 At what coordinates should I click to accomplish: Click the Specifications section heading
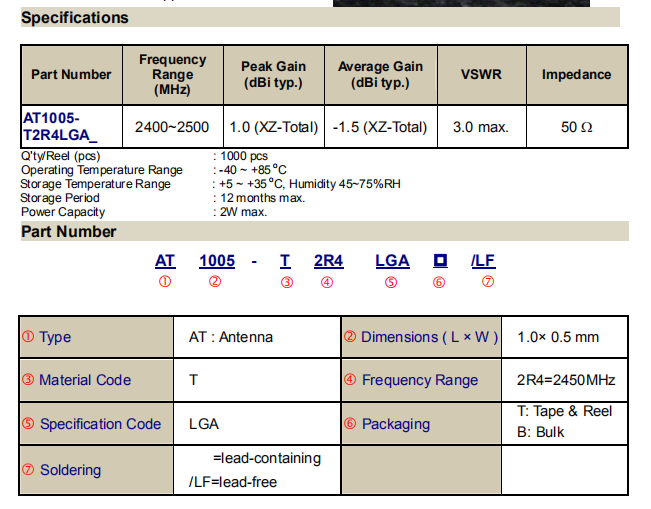coord(75,18)
